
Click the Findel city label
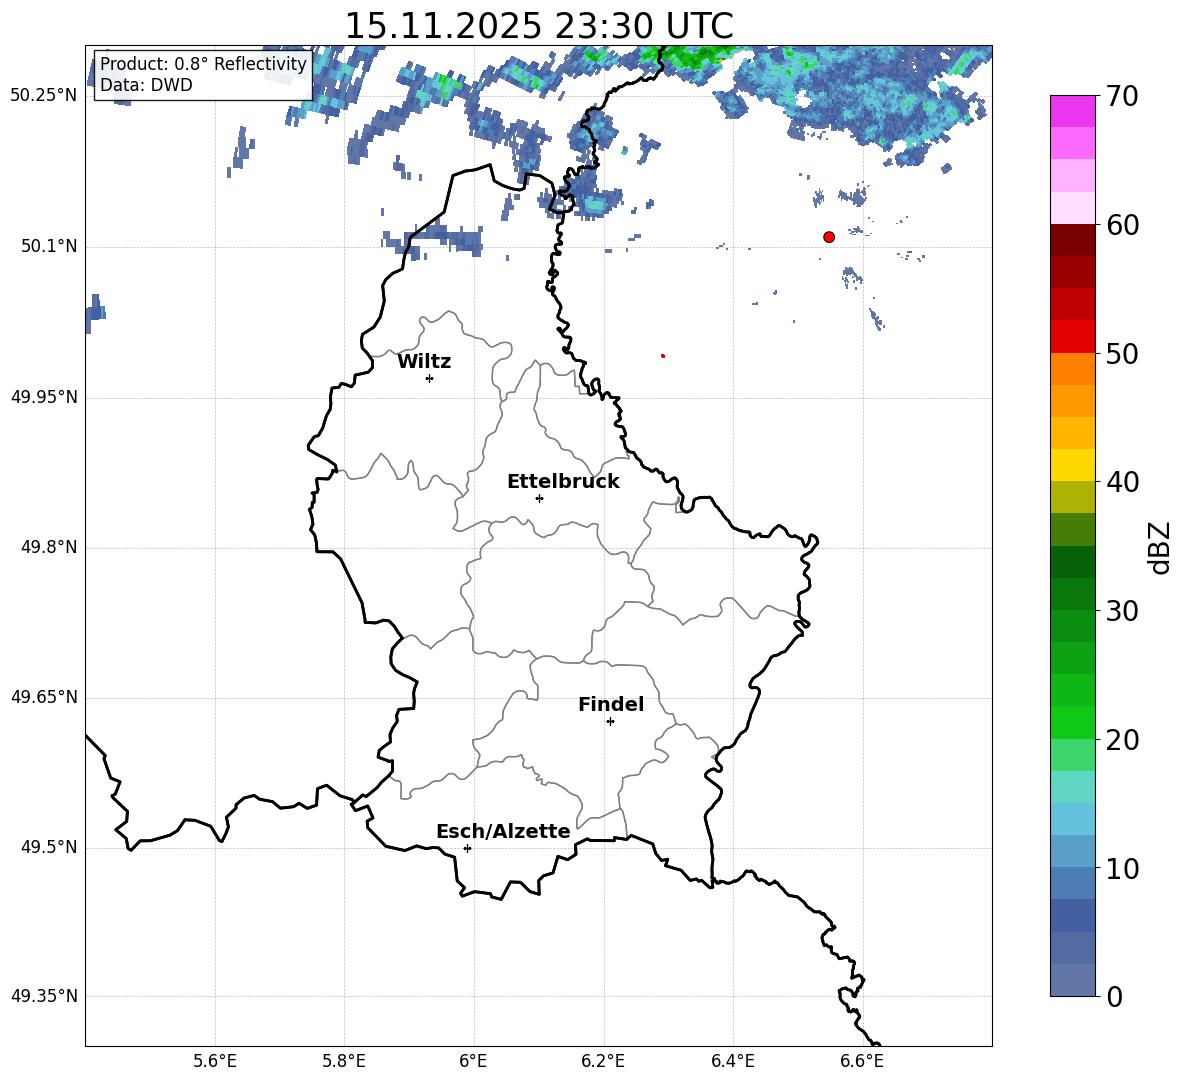click(611, 704)
